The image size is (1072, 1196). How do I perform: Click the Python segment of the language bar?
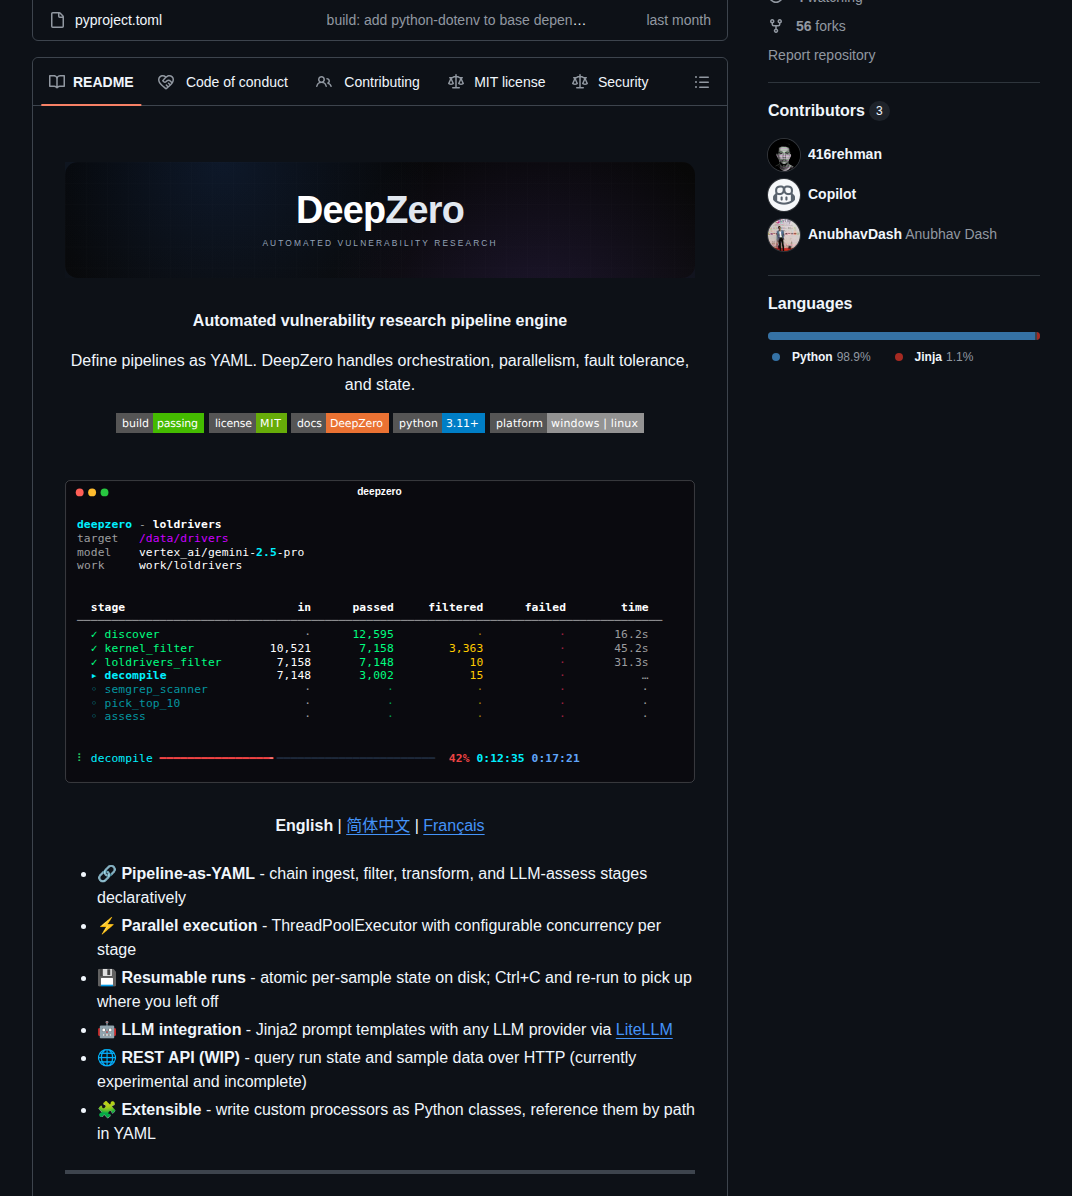pos(901,336)
